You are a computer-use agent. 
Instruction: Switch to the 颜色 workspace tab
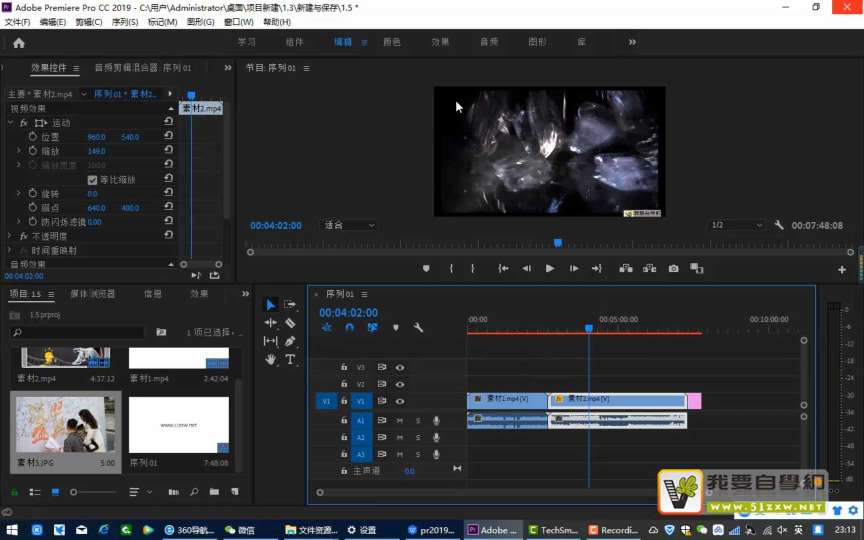[x=391, y=42]
